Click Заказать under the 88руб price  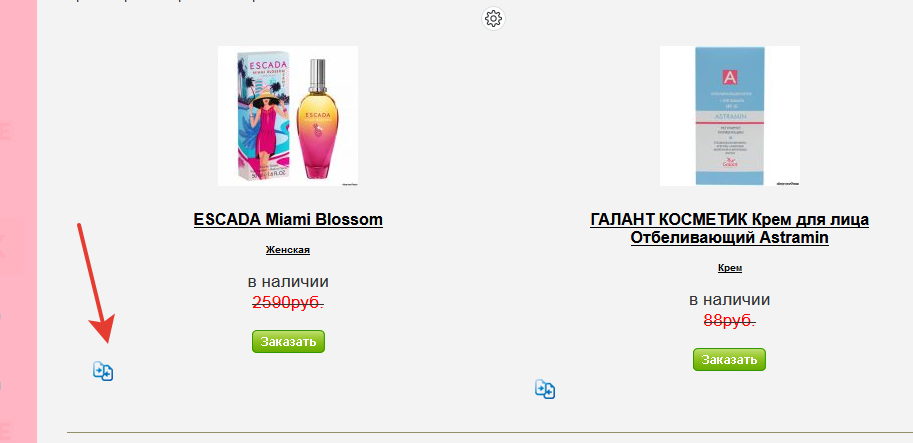coord(729,360)
